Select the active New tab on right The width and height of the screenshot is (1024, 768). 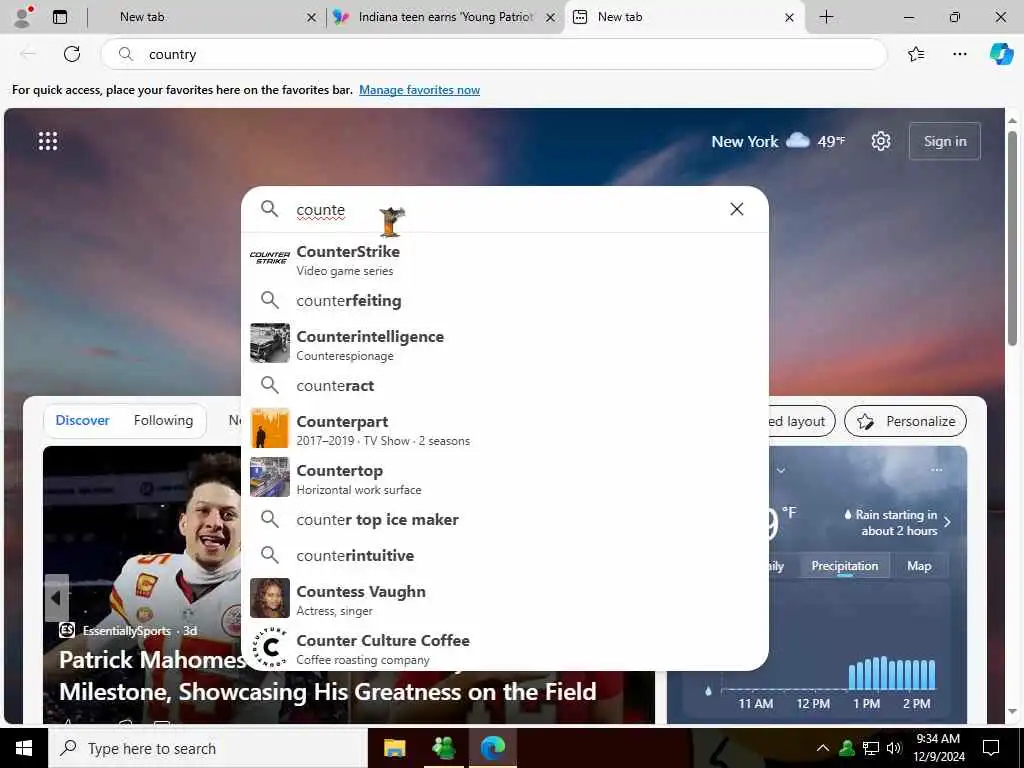pyautogui.click(x=684, y=17)
